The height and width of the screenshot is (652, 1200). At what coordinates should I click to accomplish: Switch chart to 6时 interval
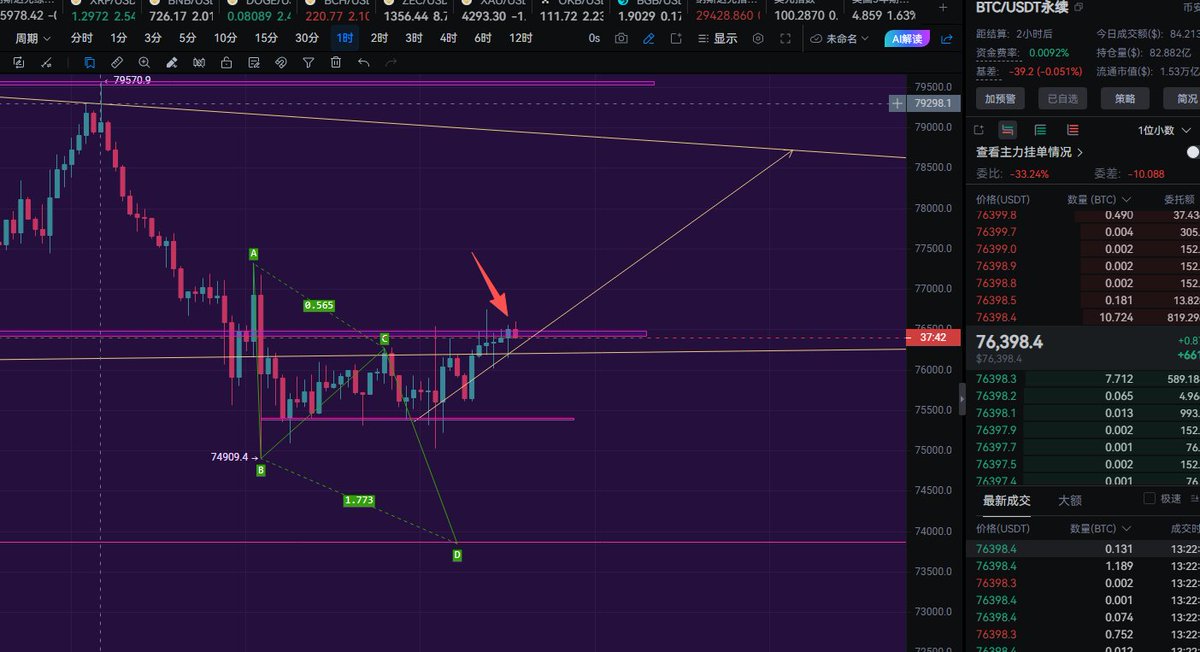pyautogui.click(x=483, y=38)
